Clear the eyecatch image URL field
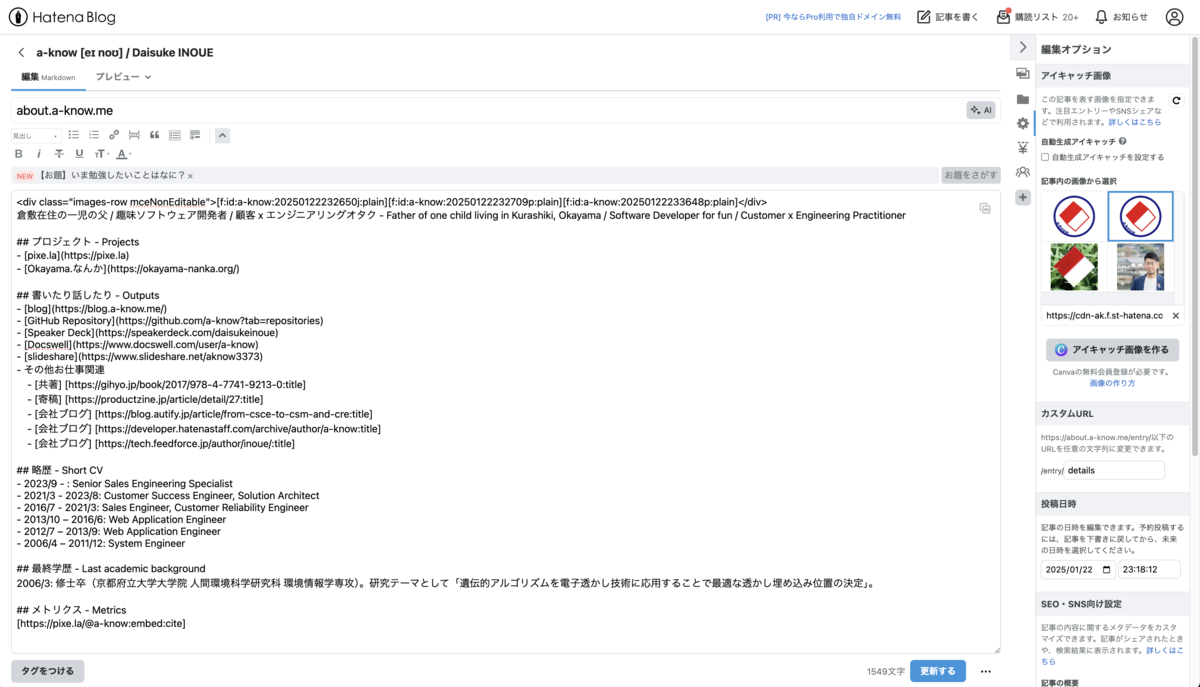1200x687 pixels. (1175, 315)
